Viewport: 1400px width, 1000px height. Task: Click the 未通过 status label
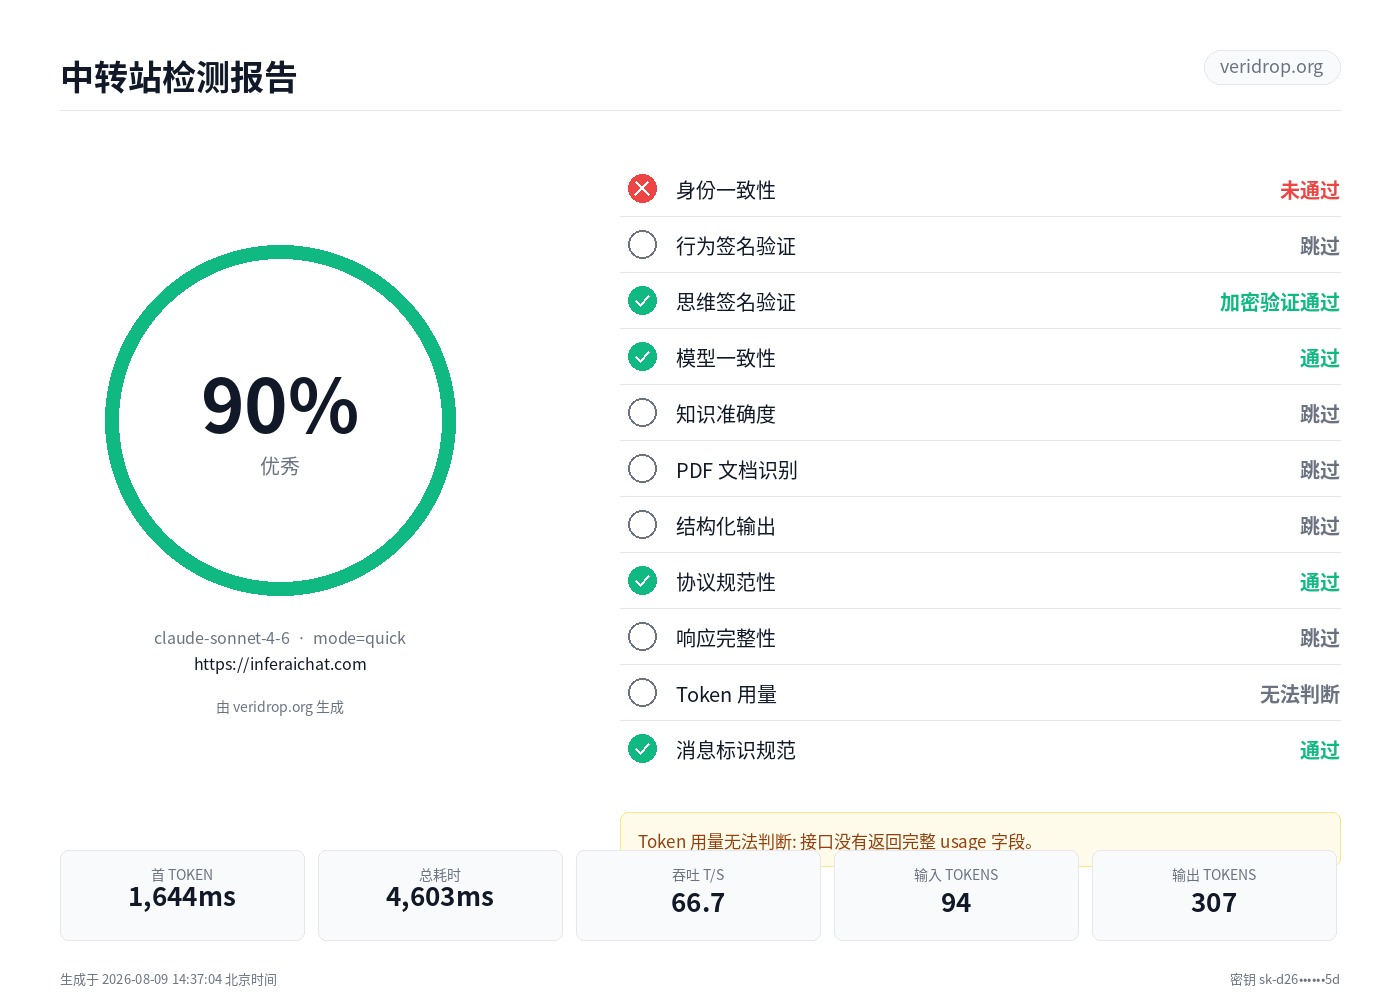pos(1310,190)
